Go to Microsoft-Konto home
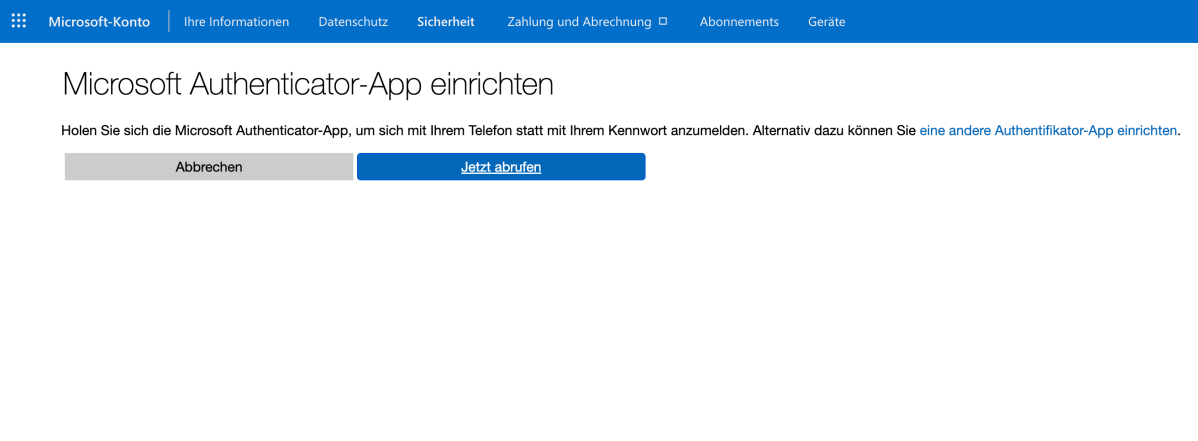The width and height of the screenshot is (1198, 441). [99, 21]
